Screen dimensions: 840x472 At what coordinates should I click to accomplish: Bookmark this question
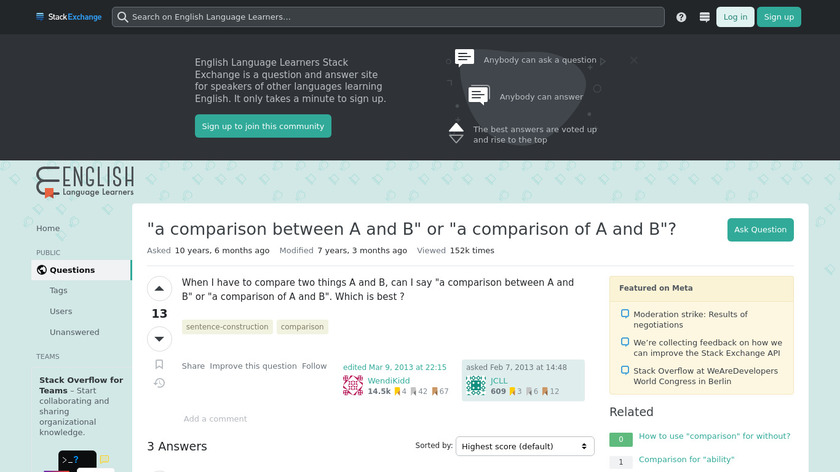[x=159, y=365]
